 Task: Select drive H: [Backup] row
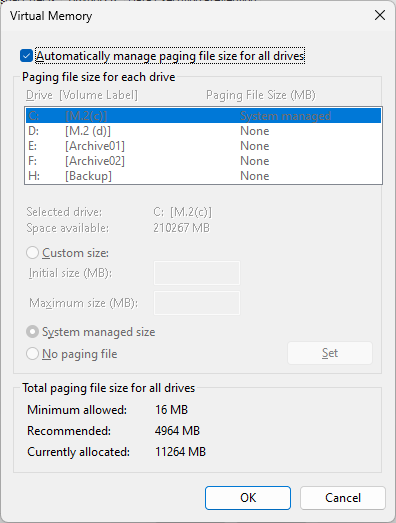point(203,176)
